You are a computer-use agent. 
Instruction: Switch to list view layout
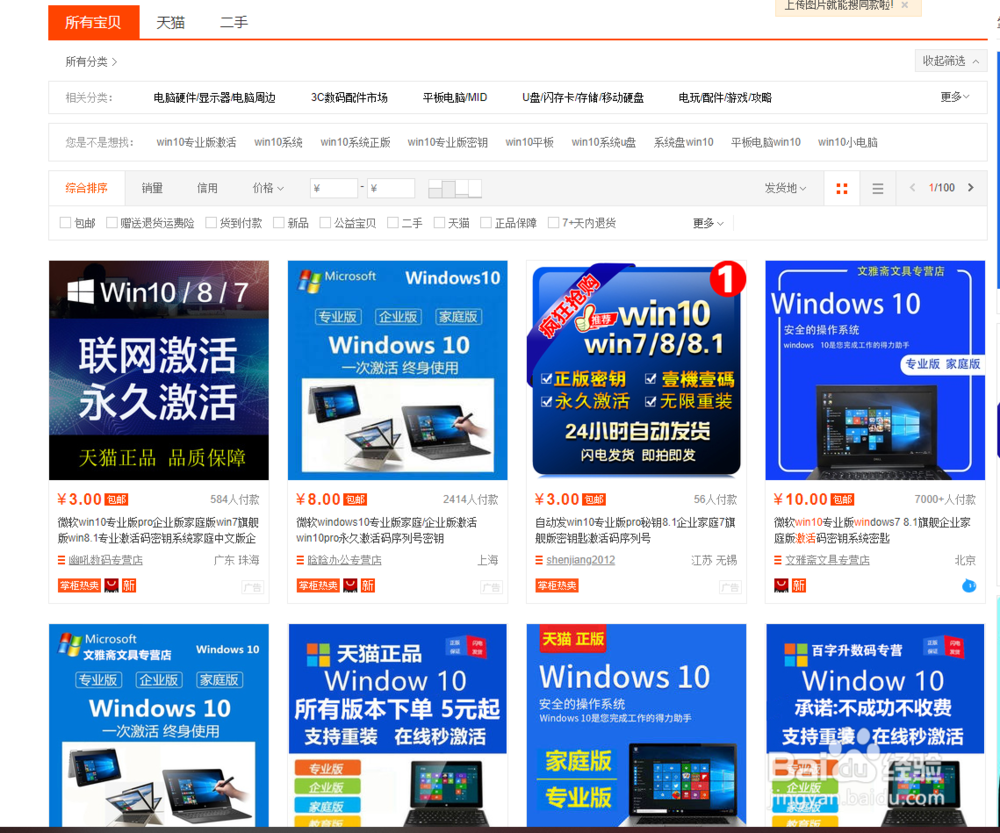[x=877, y=188]
